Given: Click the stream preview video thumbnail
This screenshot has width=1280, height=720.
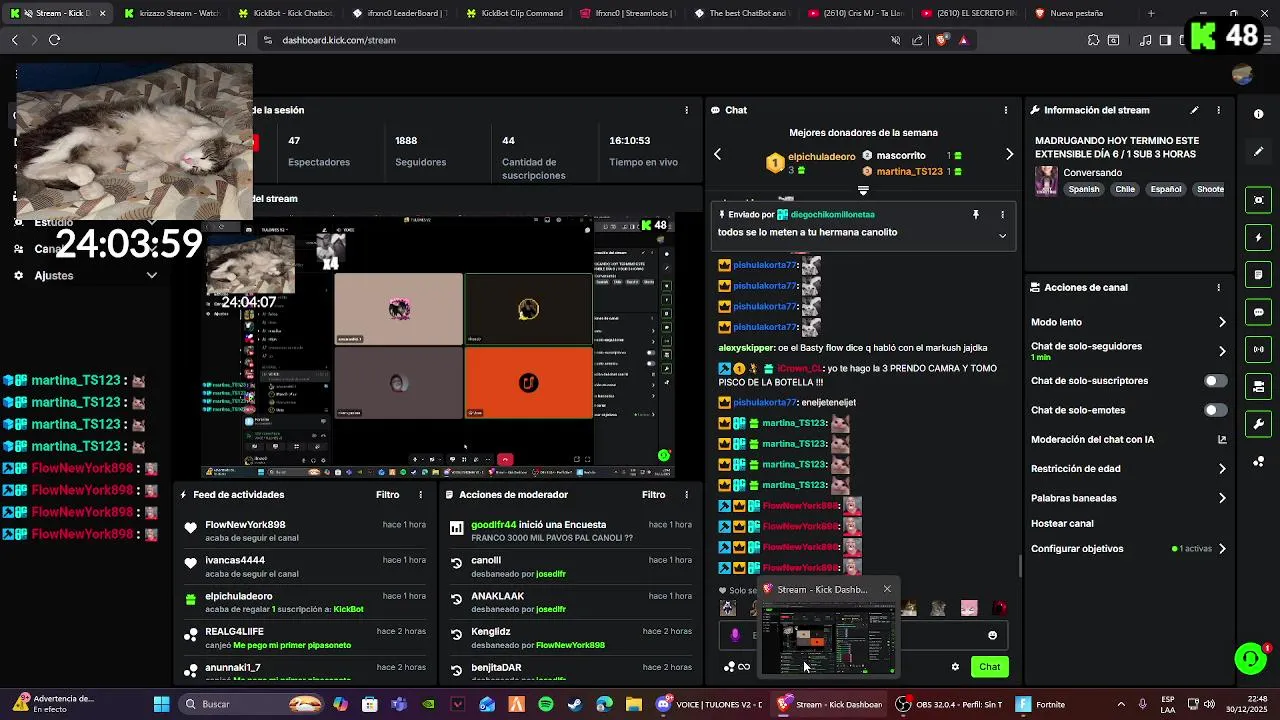Looking at the screenshot, I should point(438,347).
